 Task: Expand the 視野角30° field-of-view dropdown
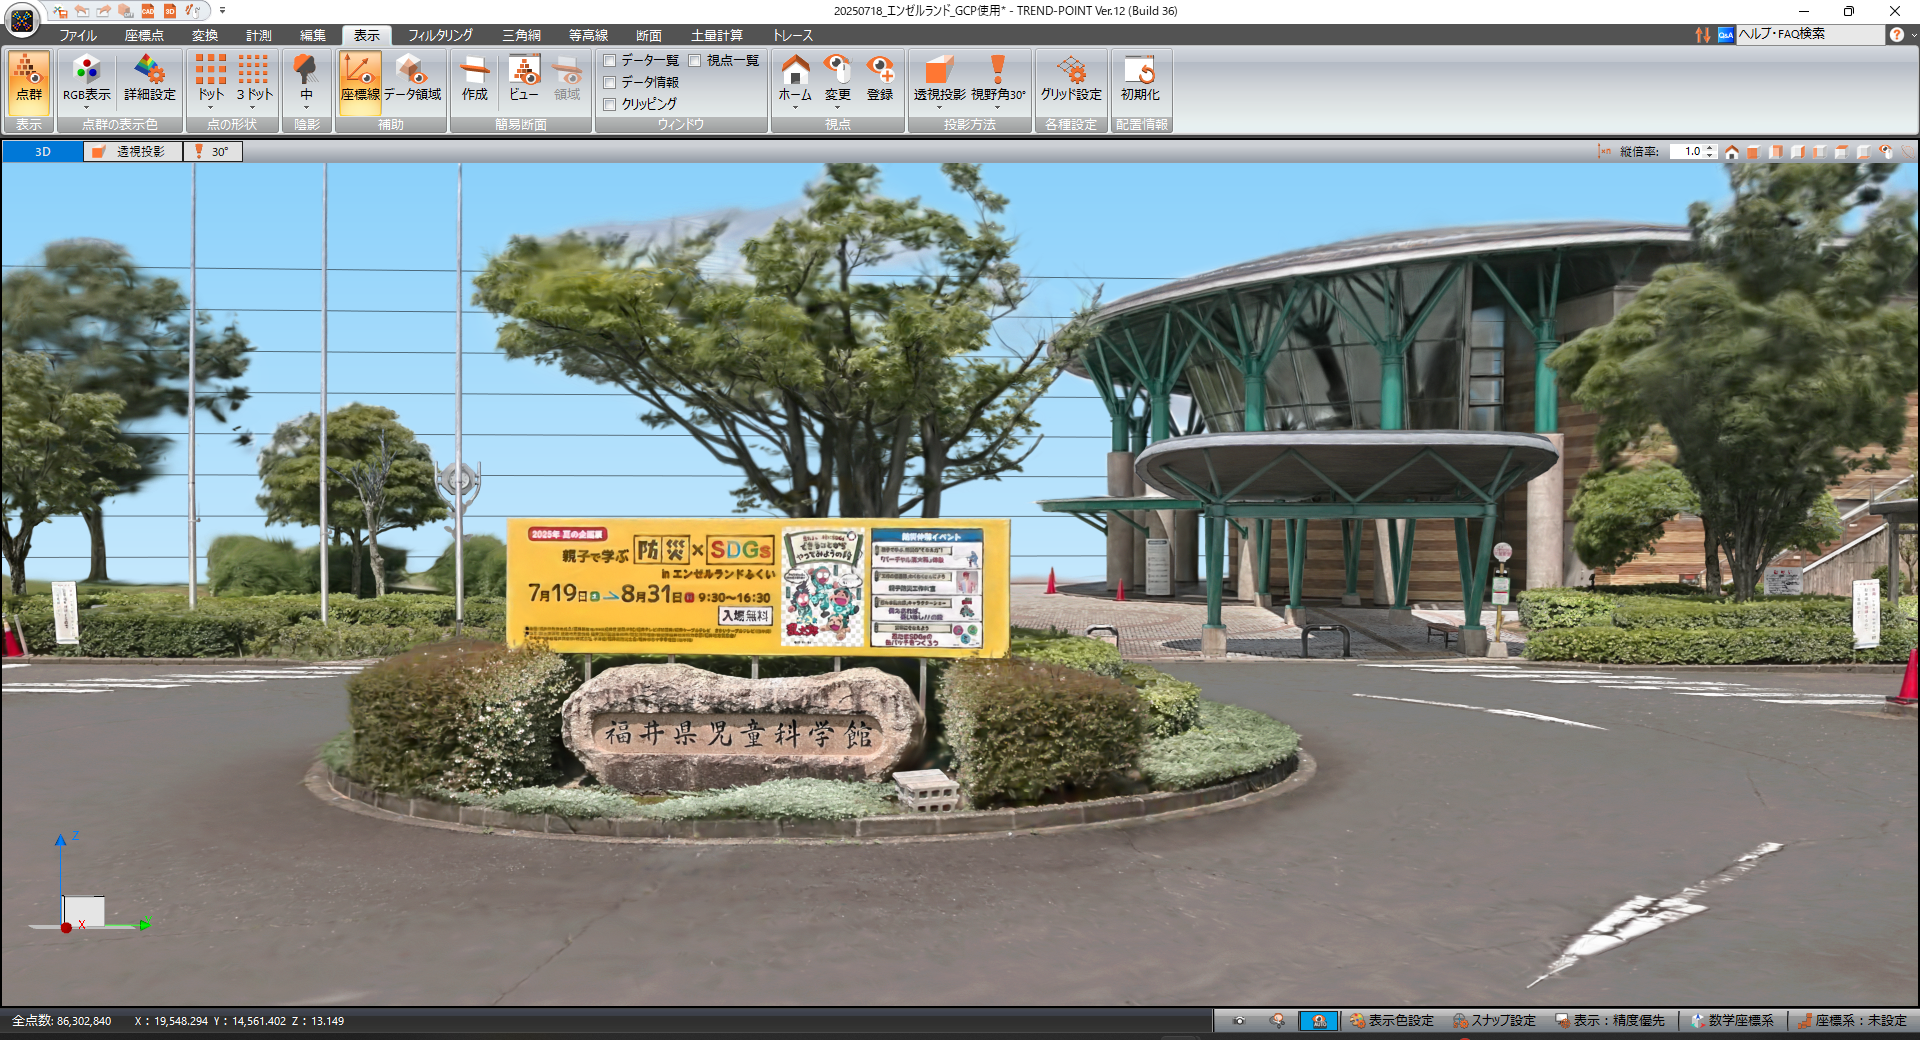point(997,105)
